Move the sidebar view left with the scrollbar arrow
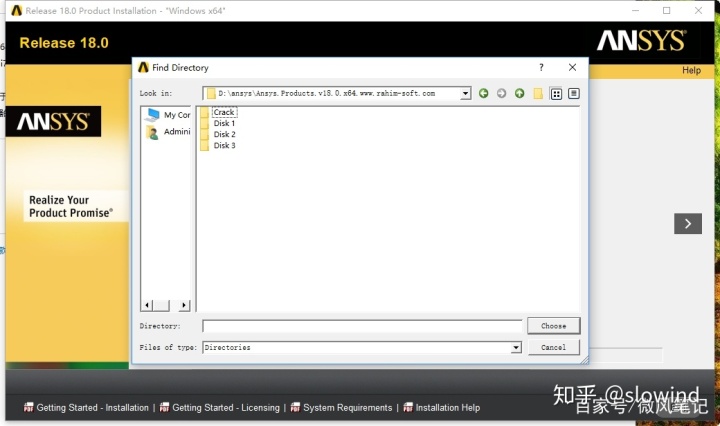 [x=147, y=305]
